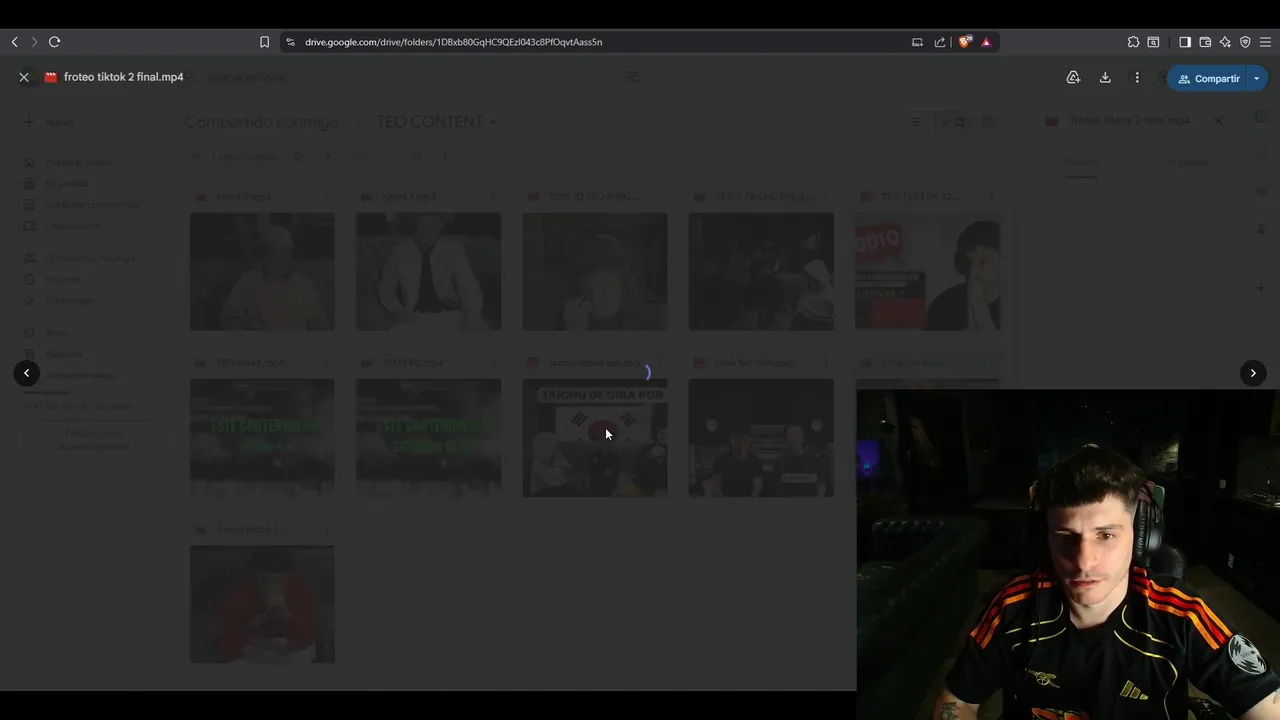Click the share page icon in address bar
Image resolution: width=1280 pixels, height=720 pixels.
click(x=940, y=42)
